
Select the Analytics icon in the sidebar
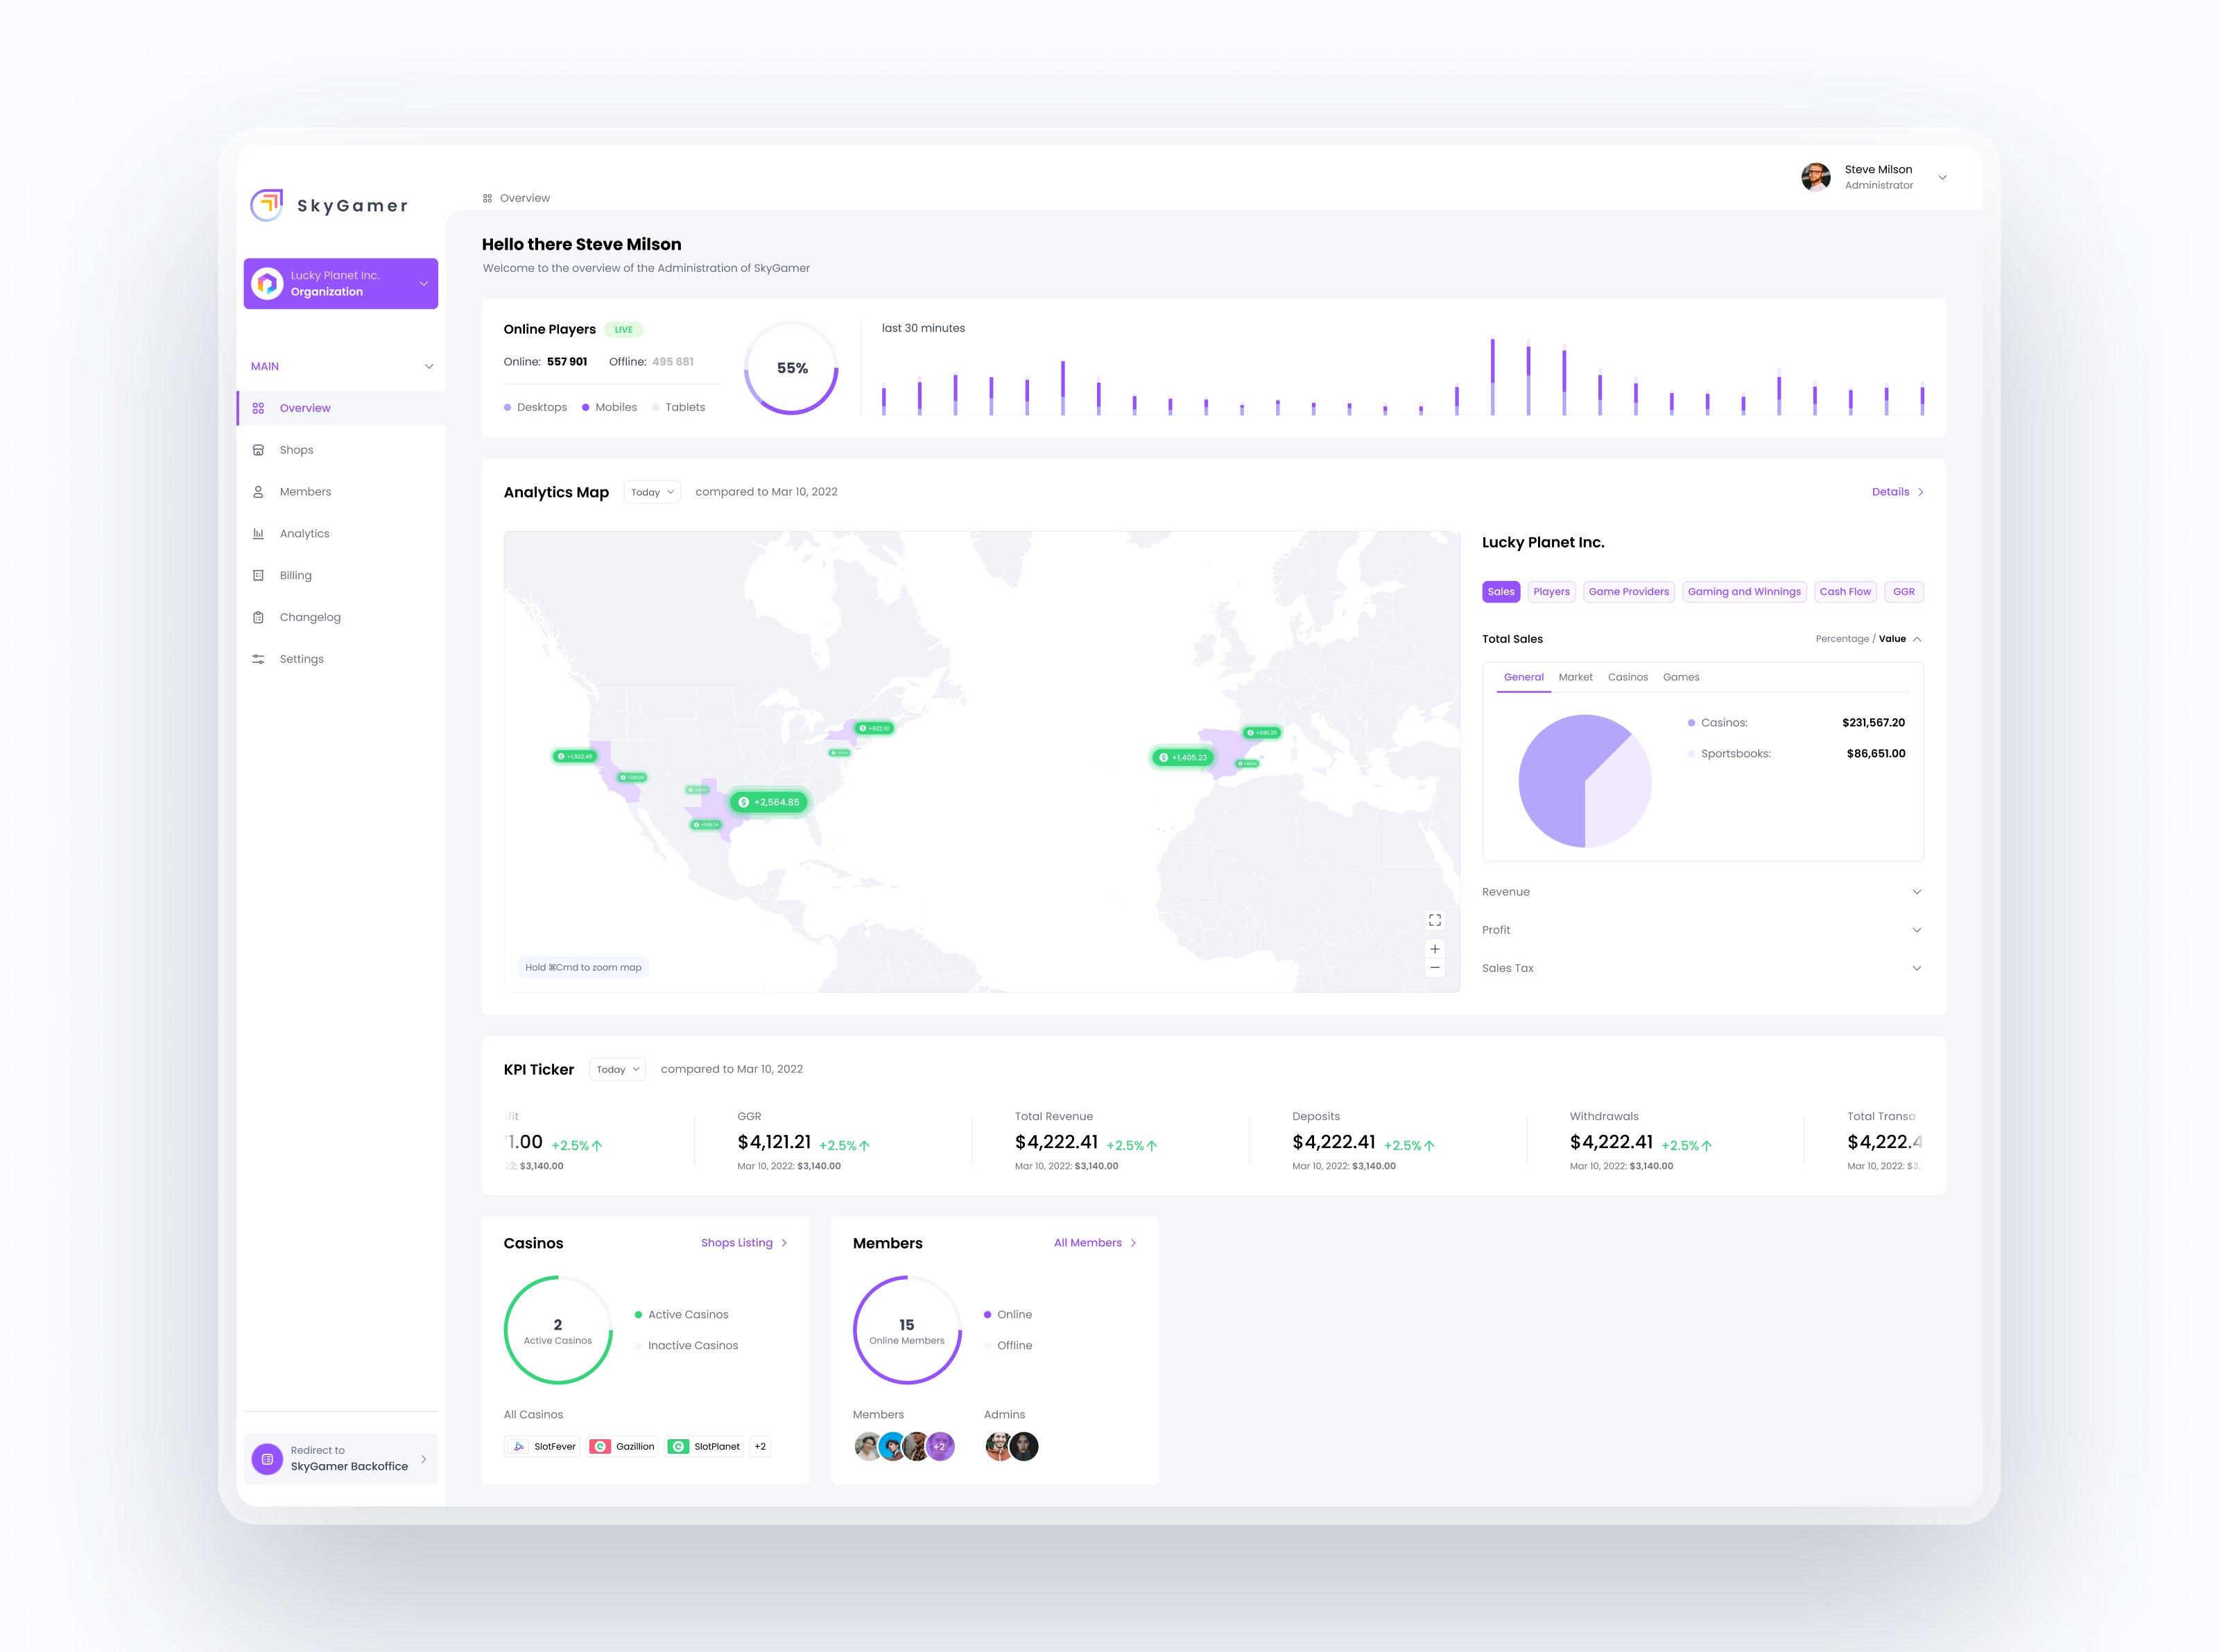(x=258, y=533)
